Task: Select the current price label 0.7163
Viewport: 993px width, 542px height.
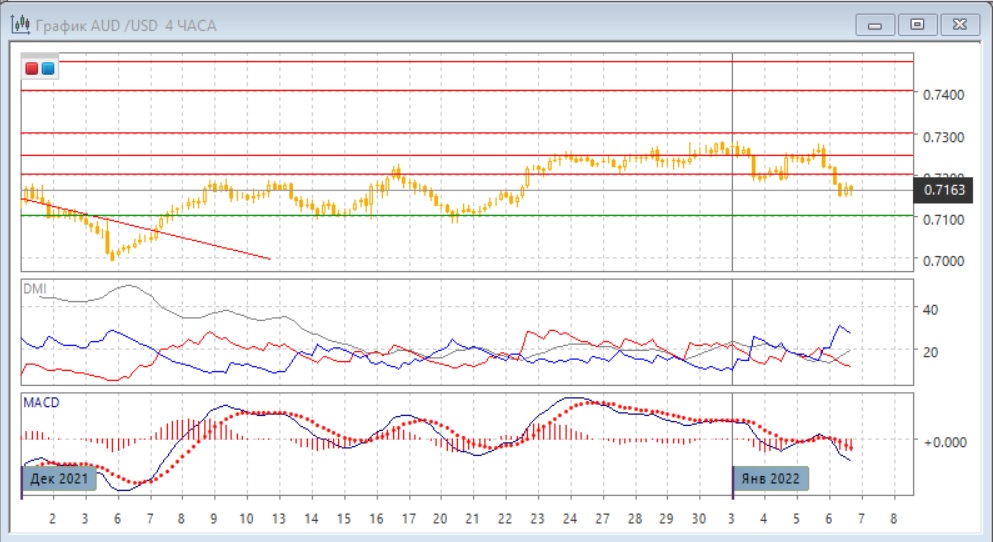Action: pos(943,190)
